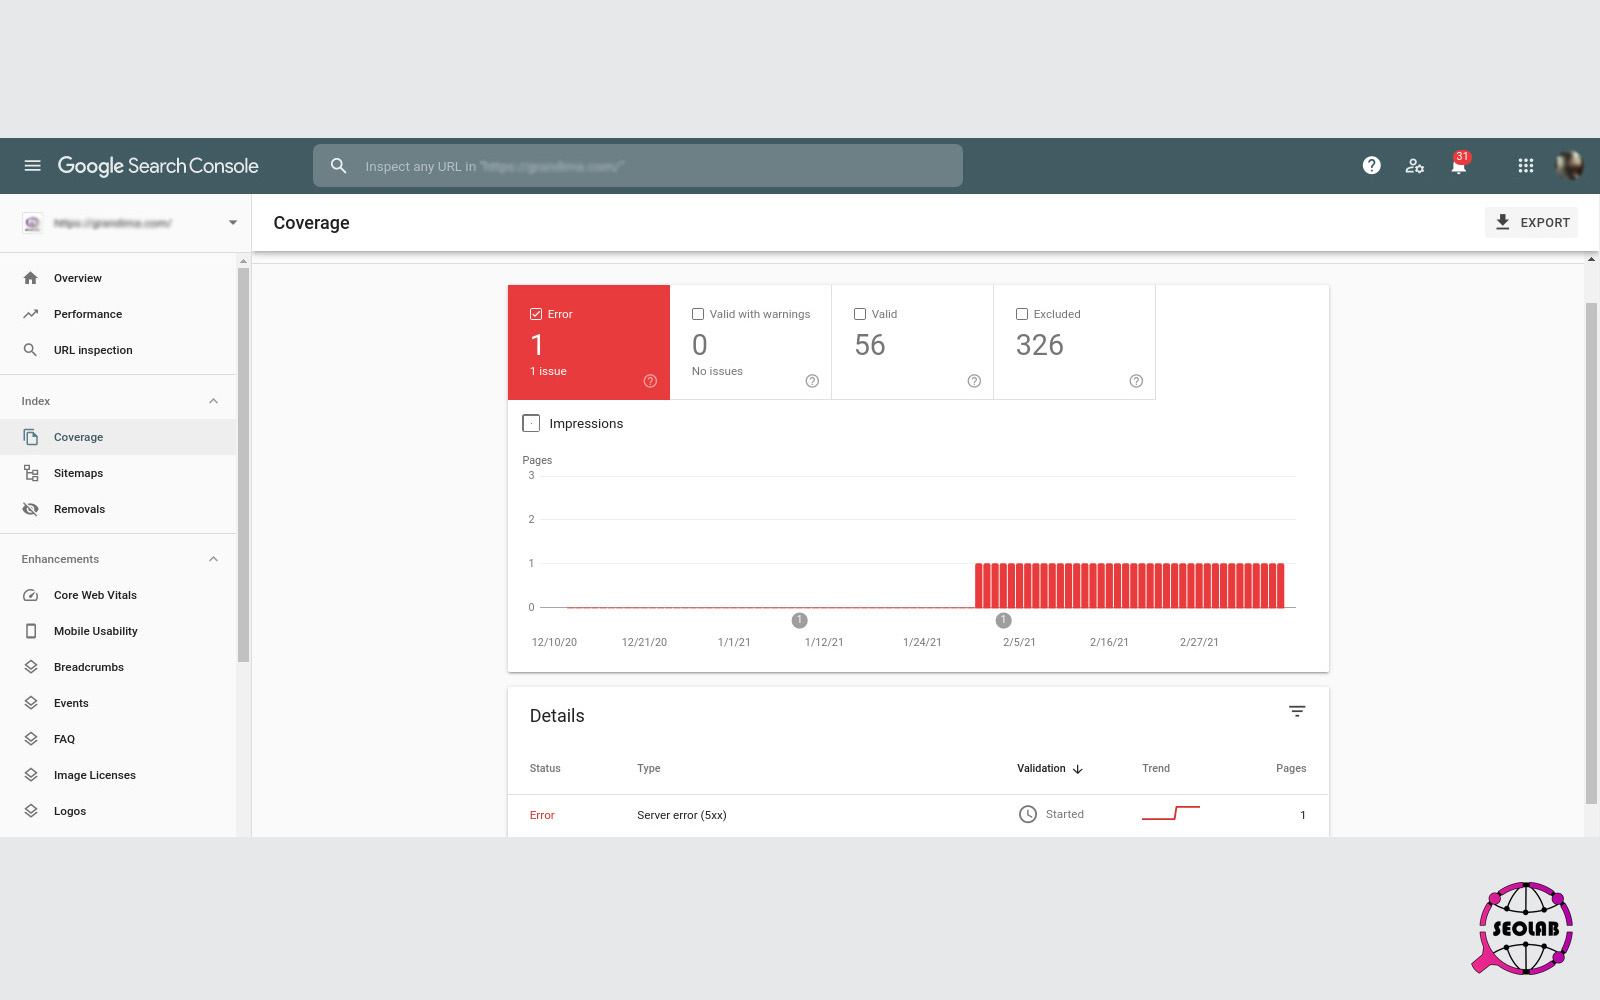This screenshot has width=1600, height=1000.
Task: Click the Export button
Action: pyautogui.click(x=1531, y=223)
